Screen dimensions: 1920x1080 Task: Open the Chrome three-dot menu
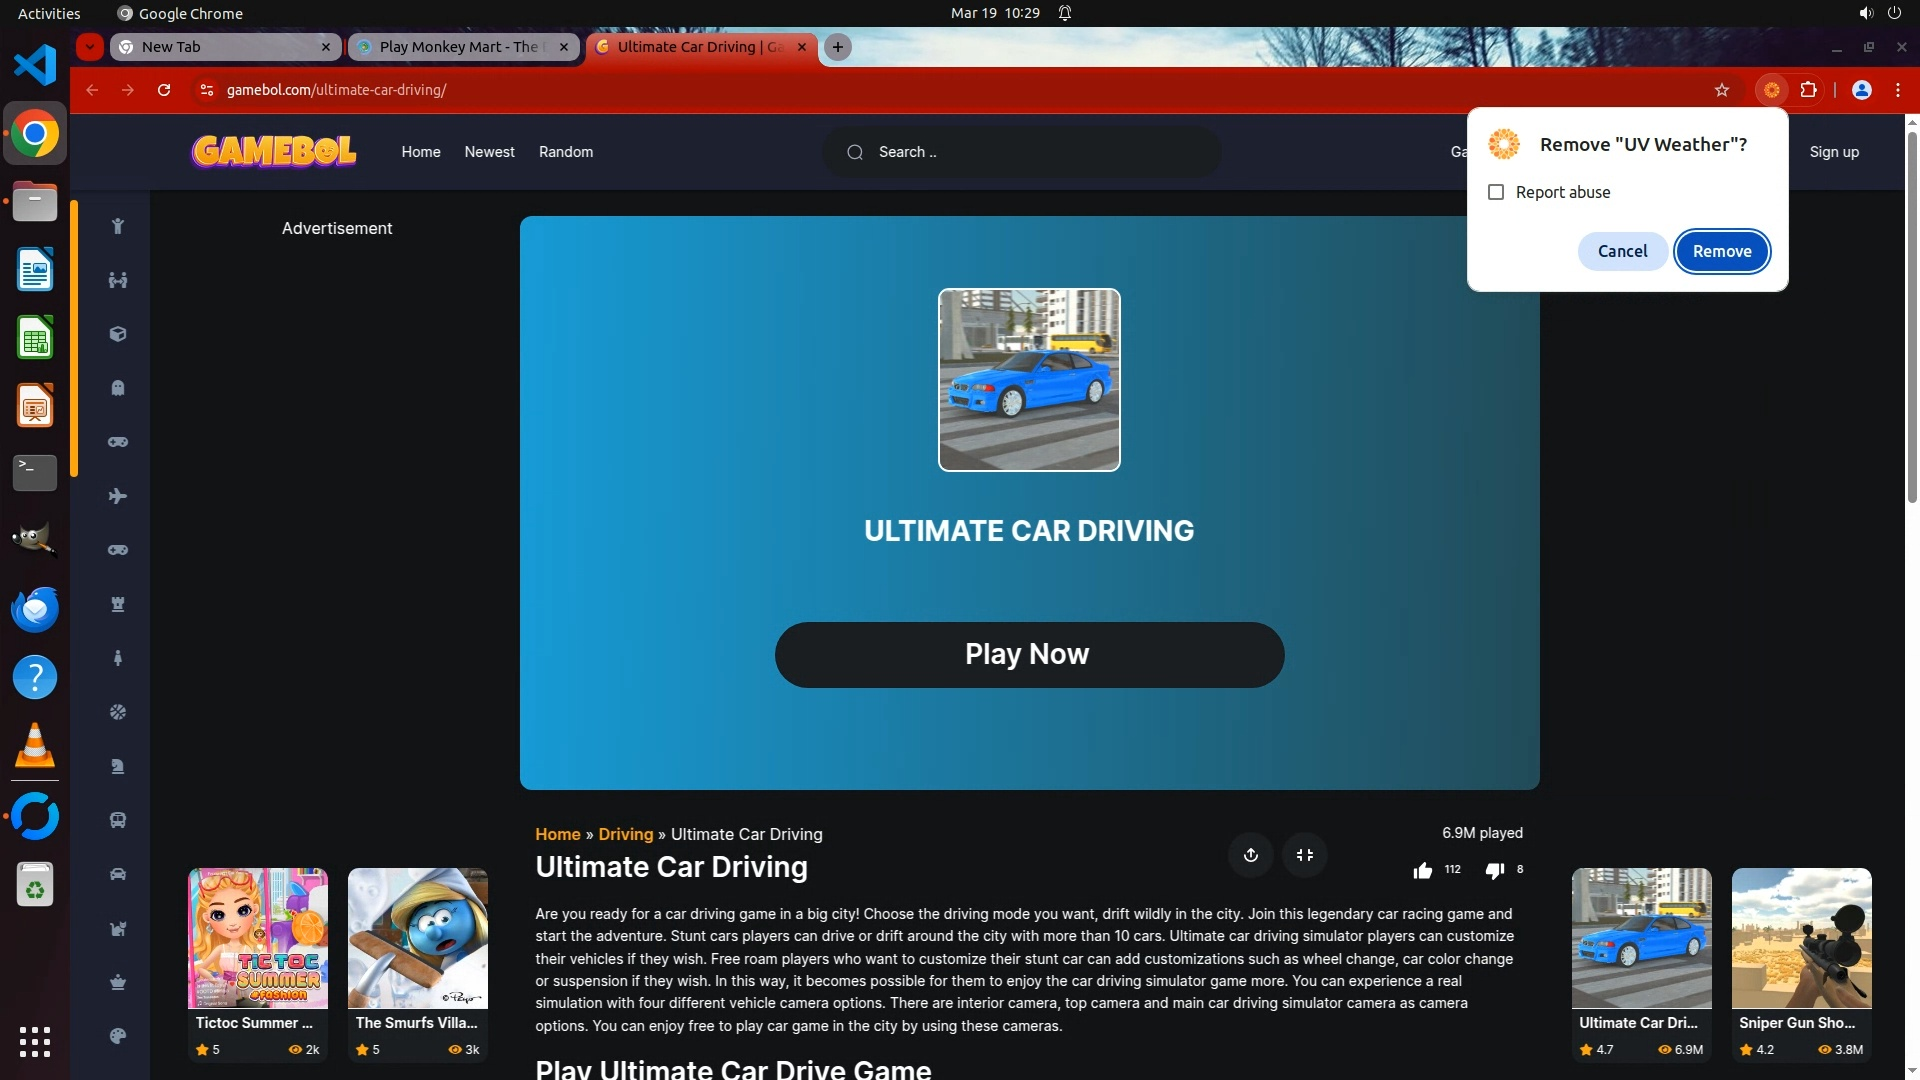click(x=1898, y=90)
